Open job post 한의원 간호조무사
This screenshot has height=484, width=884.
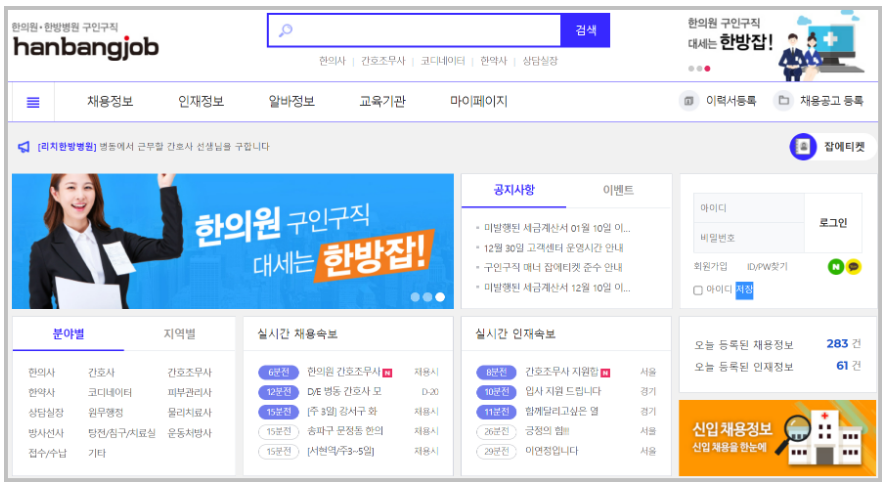coord(344,372)
